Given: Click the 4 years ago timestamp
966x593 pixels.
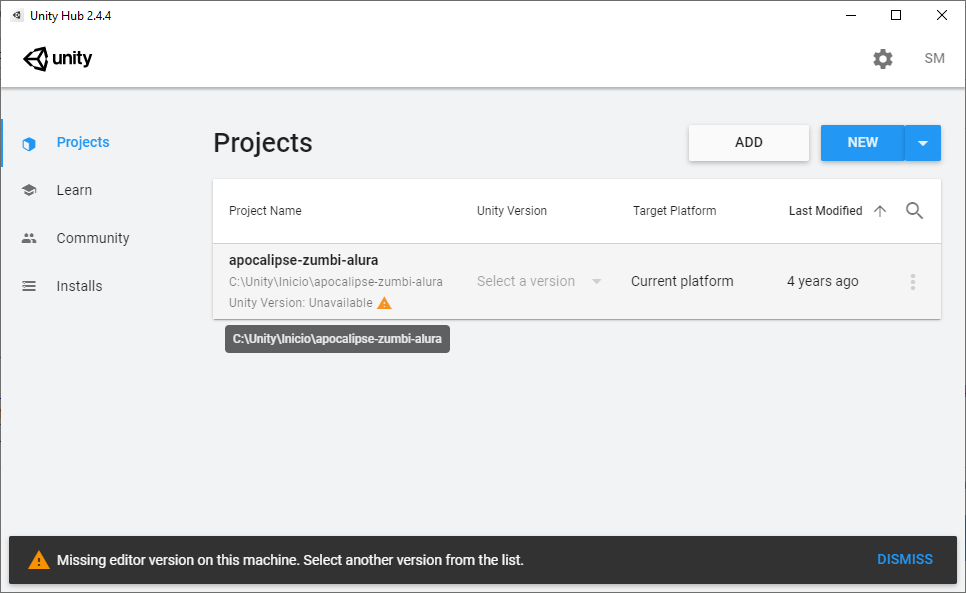Looking at the screenshot, I should point(822,281).
